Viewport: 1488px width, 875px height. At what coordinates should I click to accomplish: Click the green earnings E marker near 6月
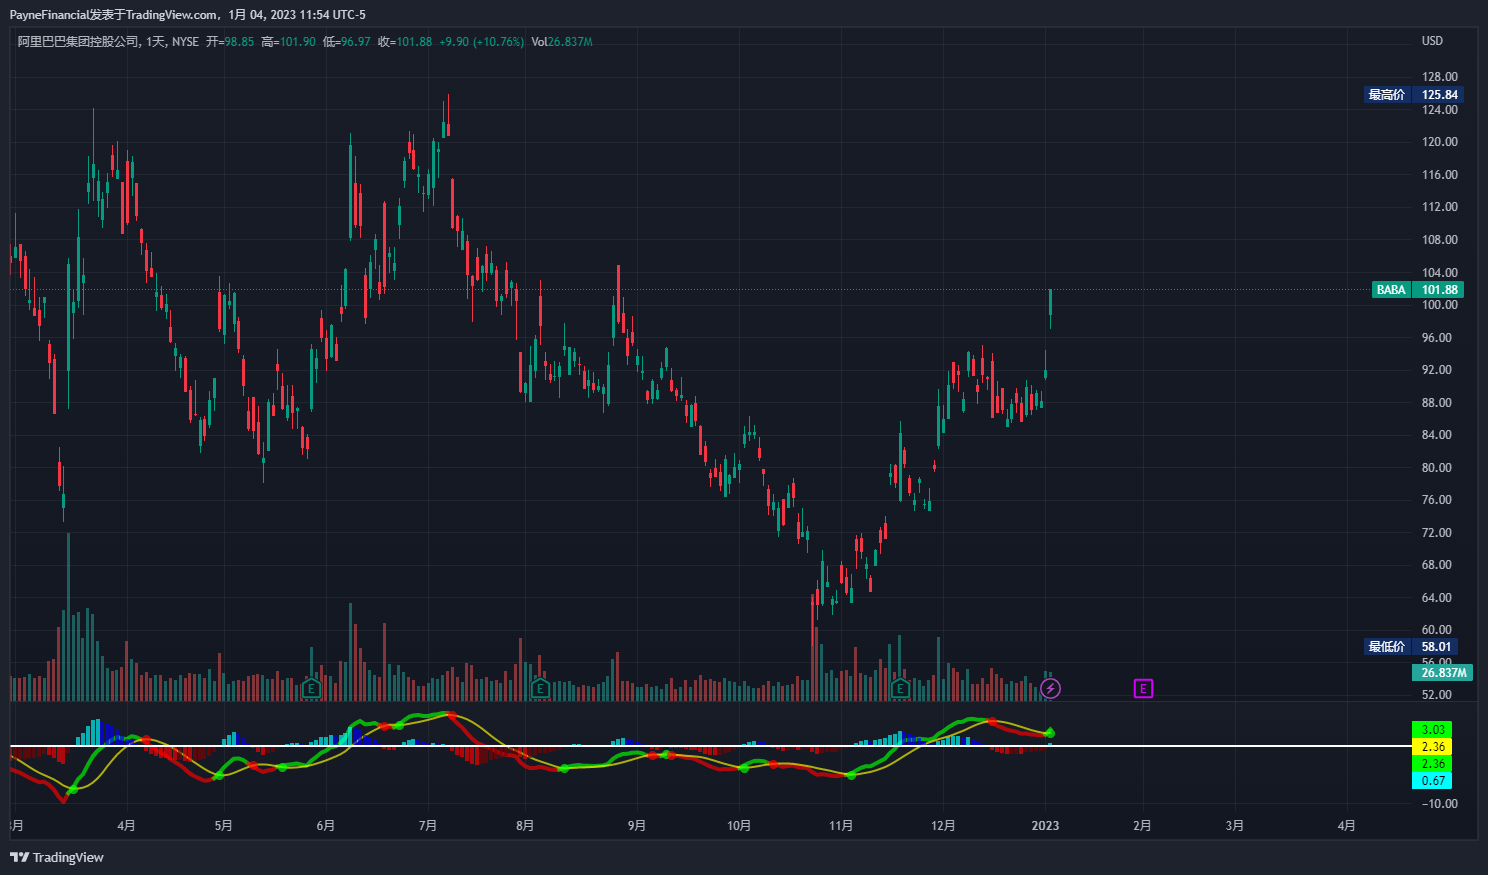pyautogui.click(x=311, y=688)
